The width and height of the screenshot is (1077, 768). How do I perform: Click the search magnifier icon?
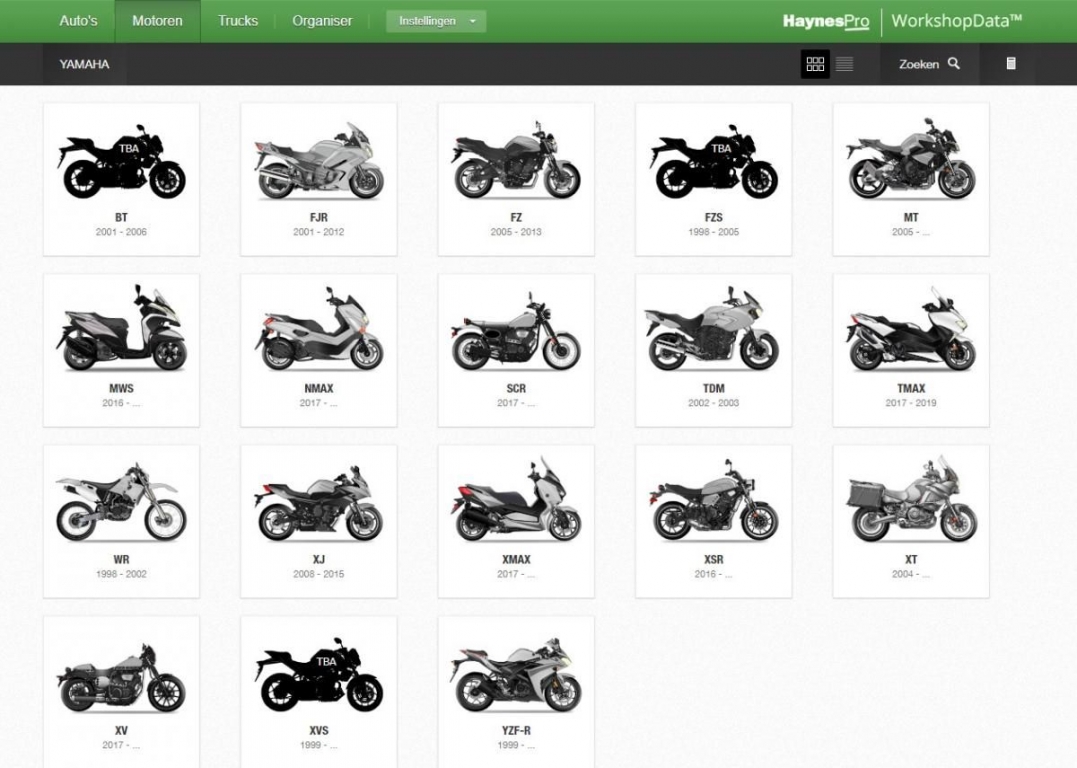(x=953, y=63)
